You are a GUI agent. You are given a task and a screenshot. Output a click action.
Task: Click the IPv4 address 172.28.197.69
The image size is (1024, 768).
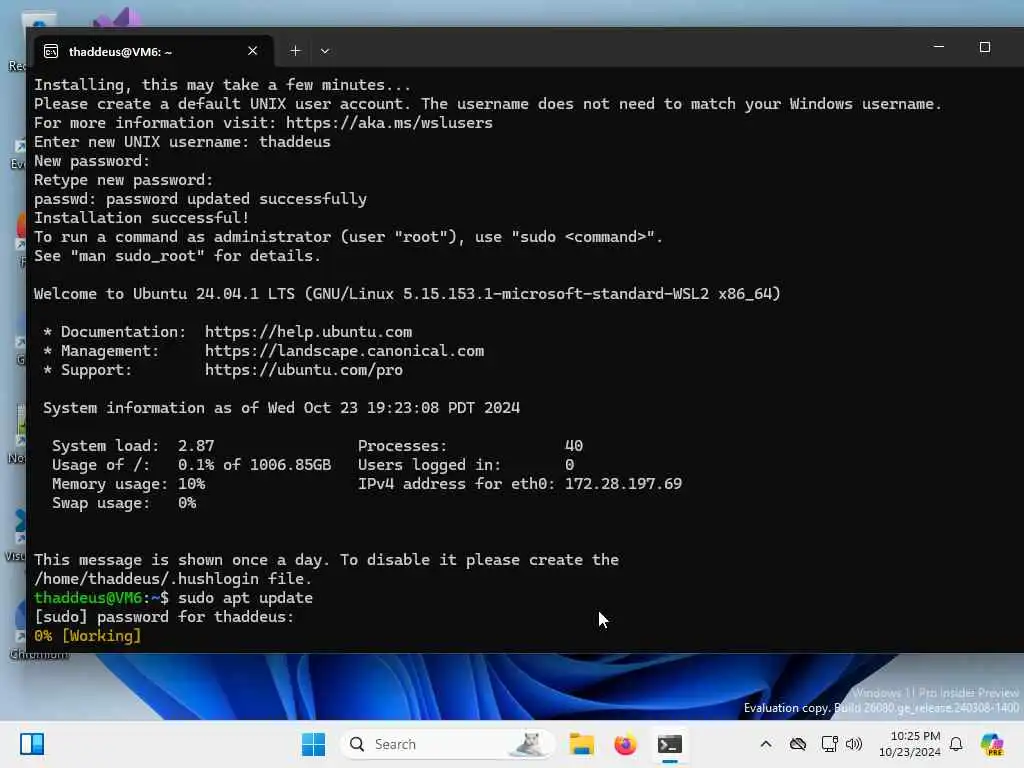623,484
